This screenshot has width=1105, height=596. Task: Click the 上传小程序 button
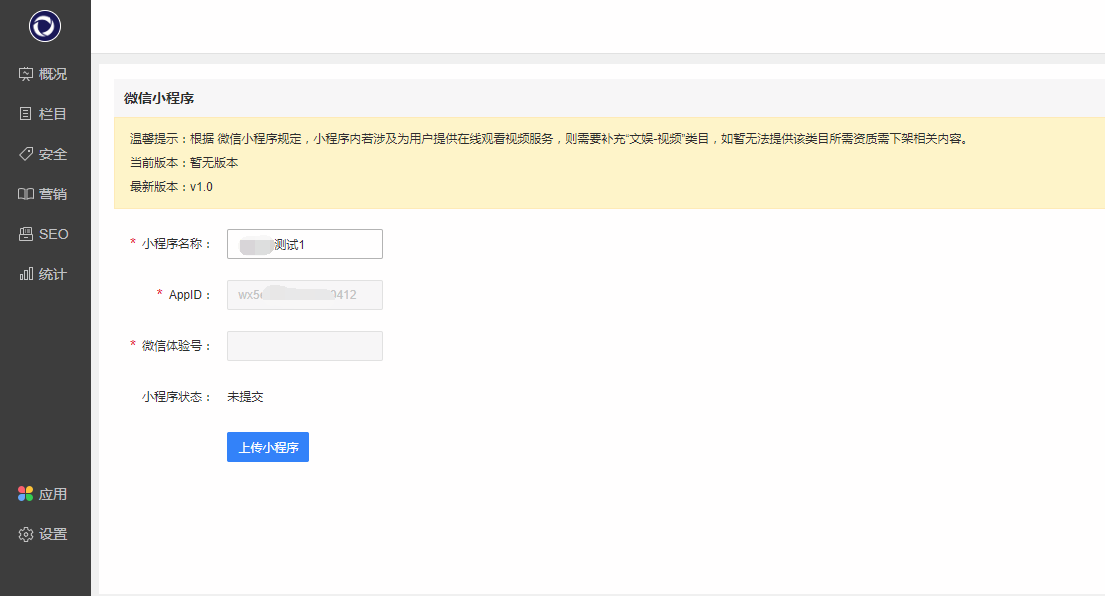[268, 447]
